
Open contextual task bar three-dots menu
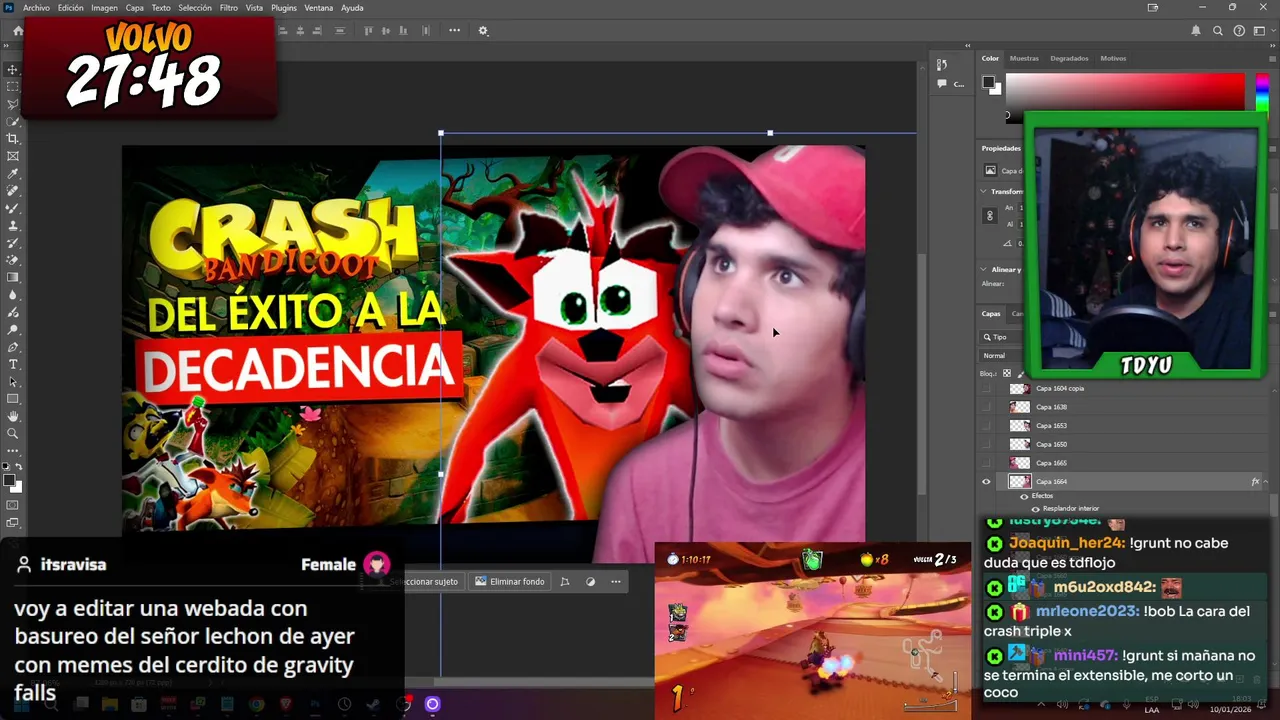point(616,581)
